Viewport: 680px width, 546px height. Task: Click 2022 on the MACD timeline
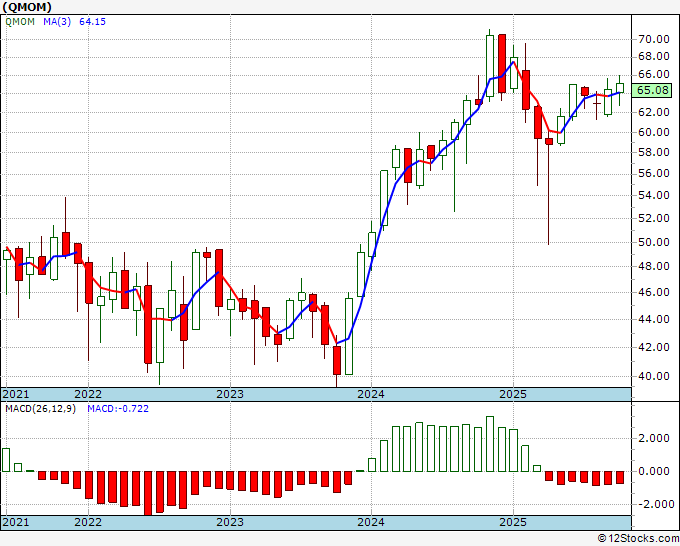(x=88, y=522)
